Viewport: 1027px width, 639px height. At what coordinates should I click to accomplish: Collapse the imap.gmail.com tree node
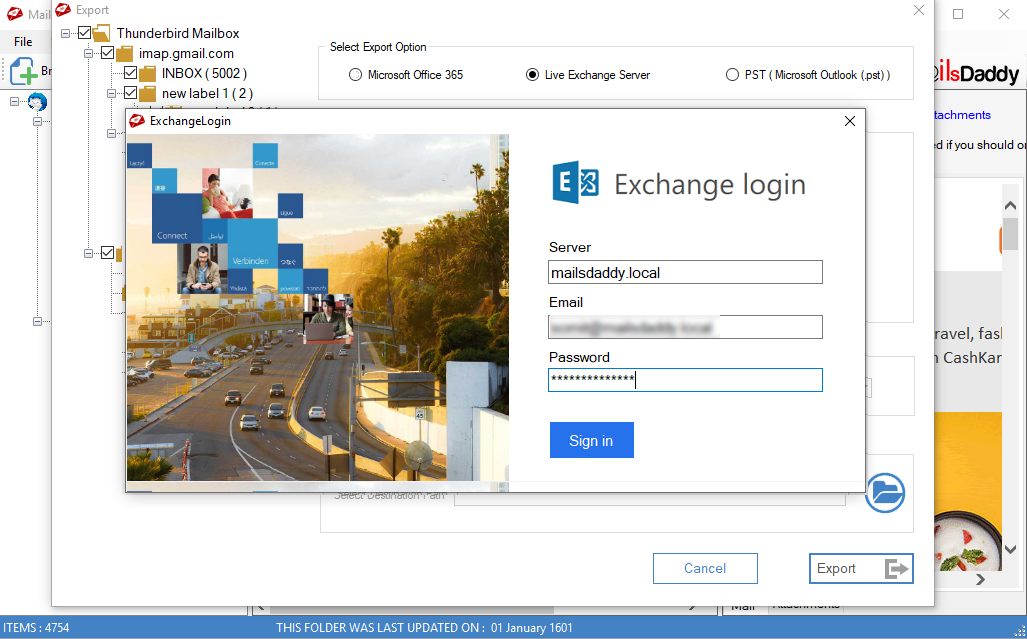pyautogui.click(x=89, y=53)
